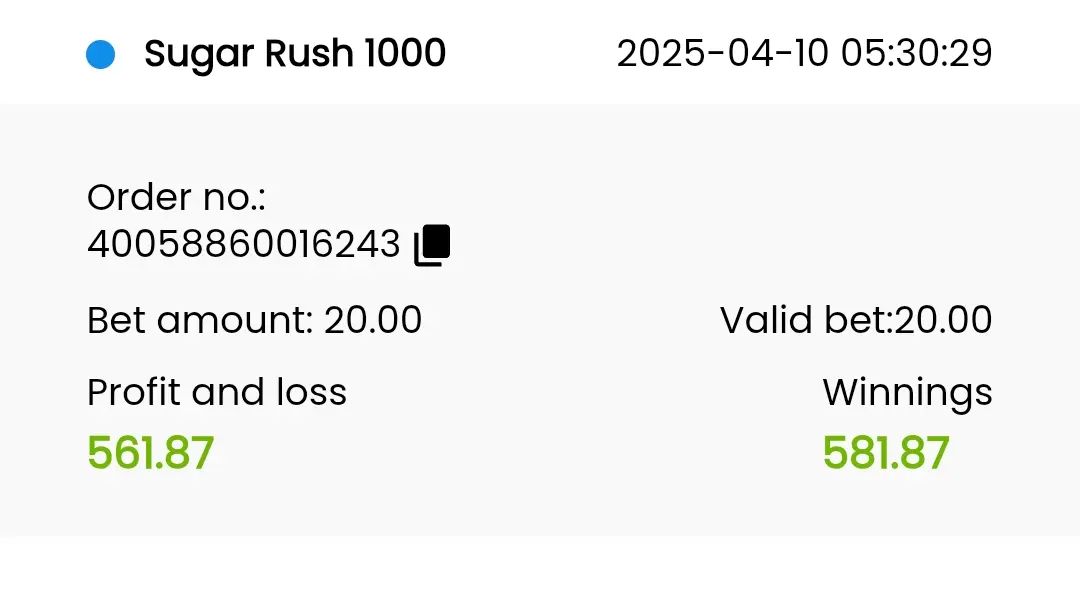The height and width of the screenshot is (615, 1080).
Task: Click the date 2025-04-10 portion
Action: [722, 53]
